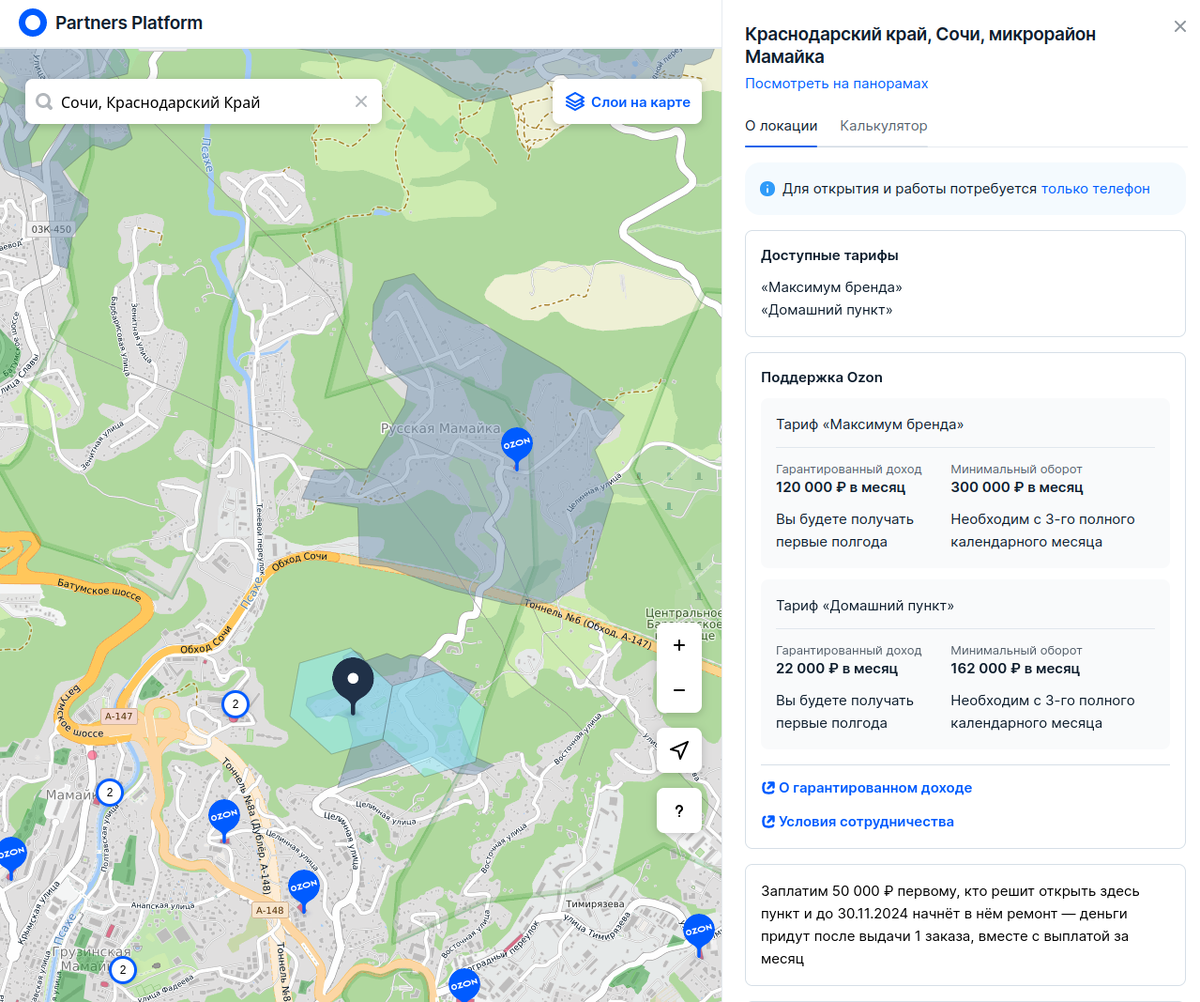The image size is (1200, 1002).
Task: Switch to the Калькулятор tab
Action: coord(883,126)
